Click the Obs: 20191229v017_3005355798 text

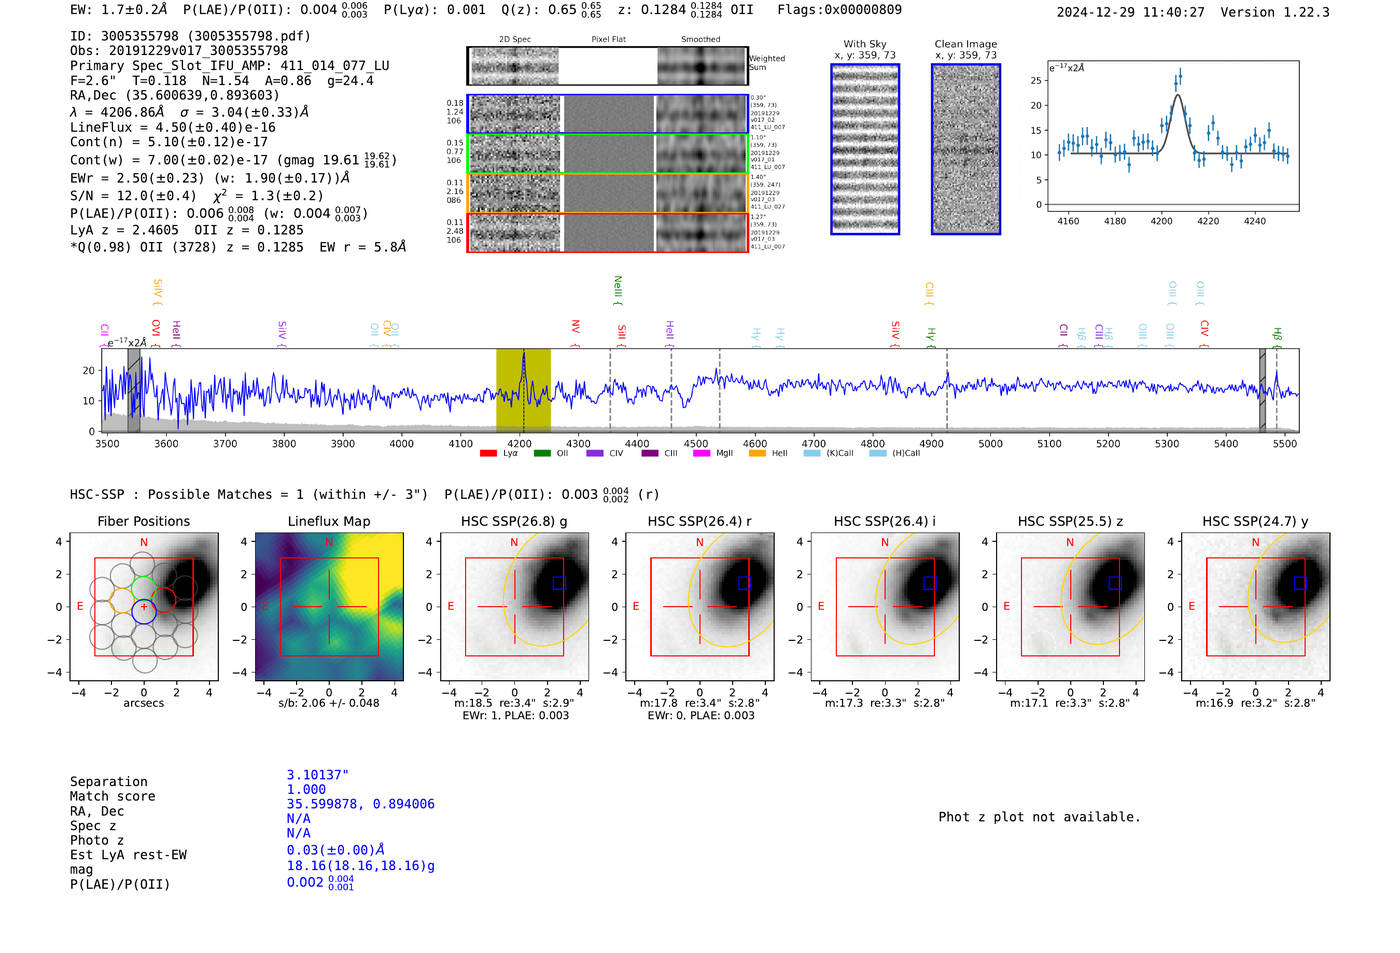179,51
